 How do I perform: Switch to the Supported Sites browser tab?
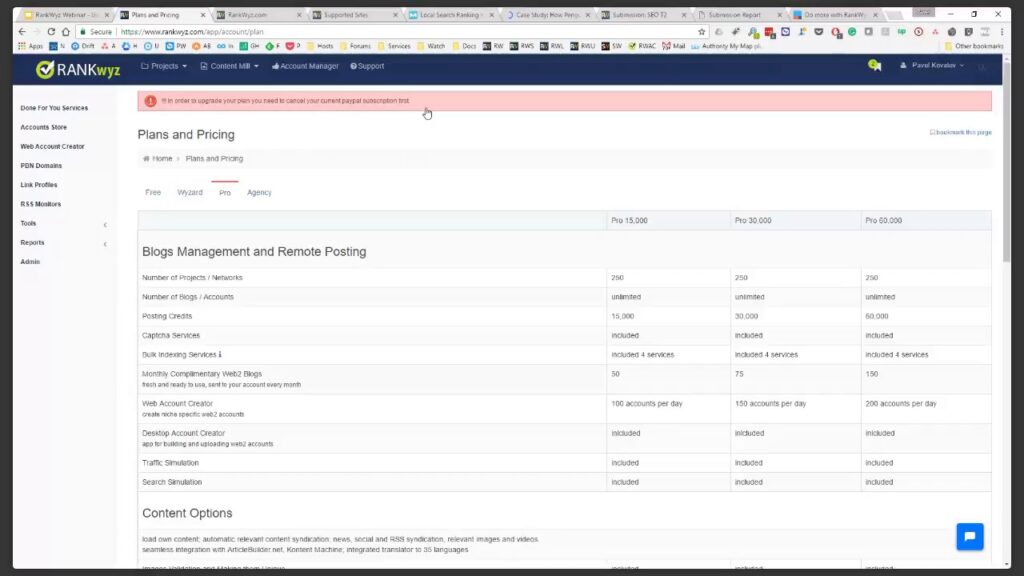pos(353,14)
